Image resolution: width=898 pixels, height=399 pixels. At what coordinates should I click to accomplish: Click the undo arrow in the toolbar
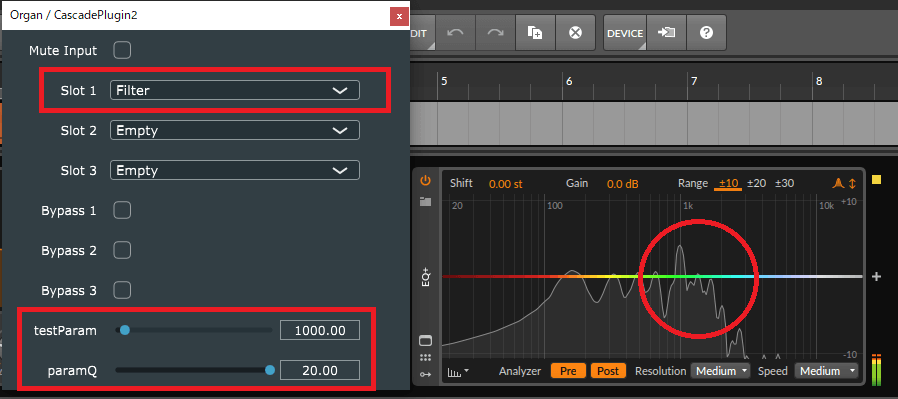point(455,33)
